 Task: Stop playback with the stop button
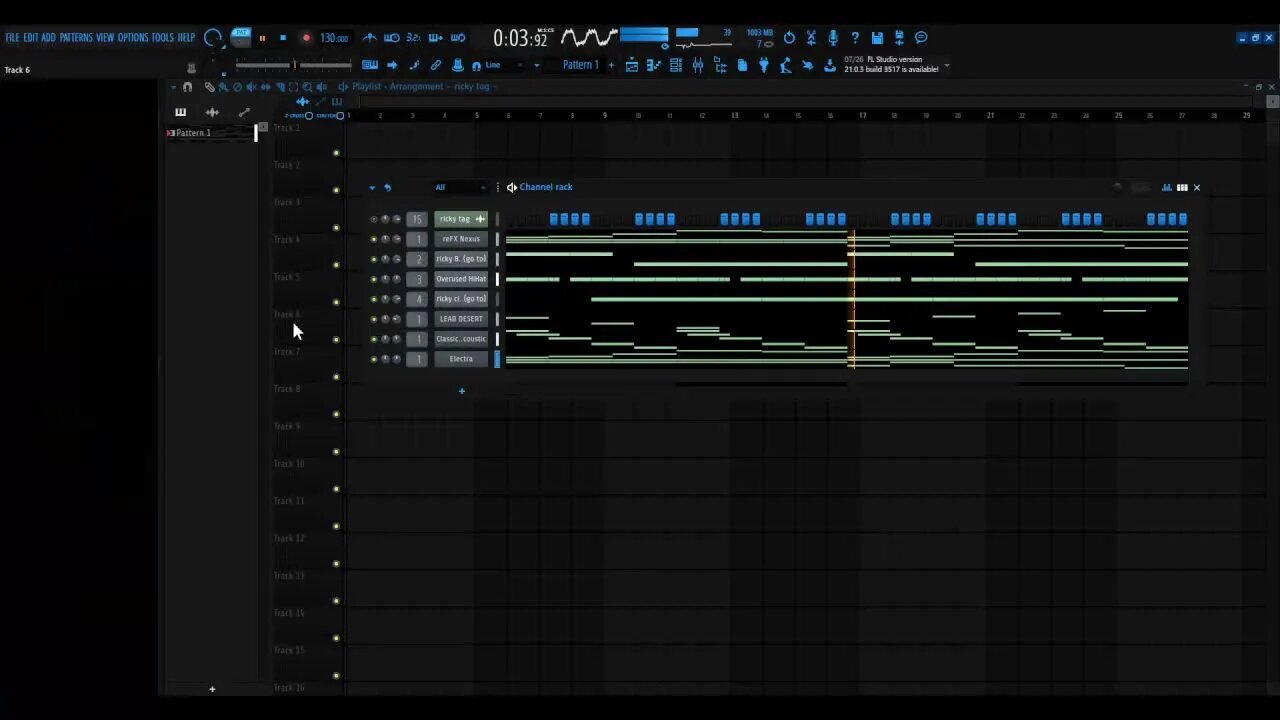(x=283, y=38)
